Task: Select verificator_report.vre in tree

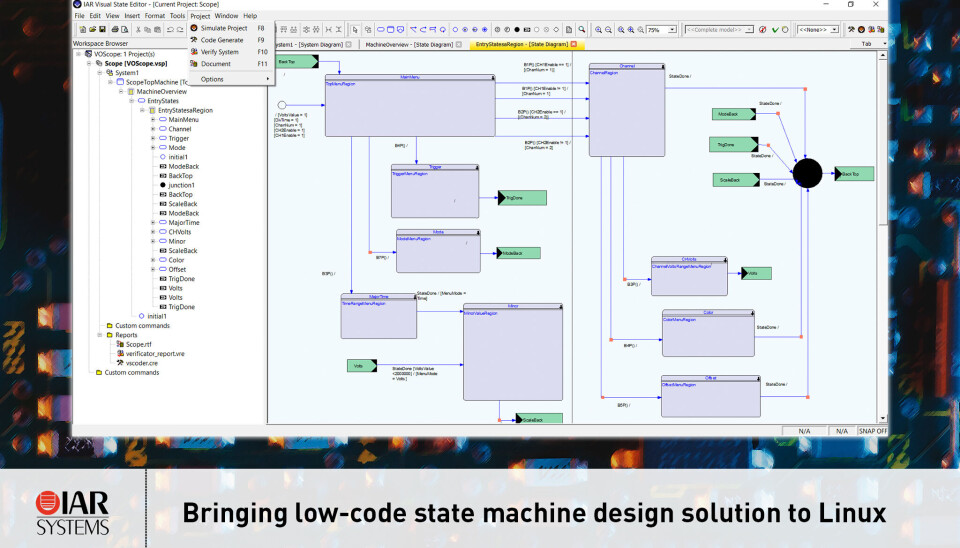Action: click(x=155, y=353)
